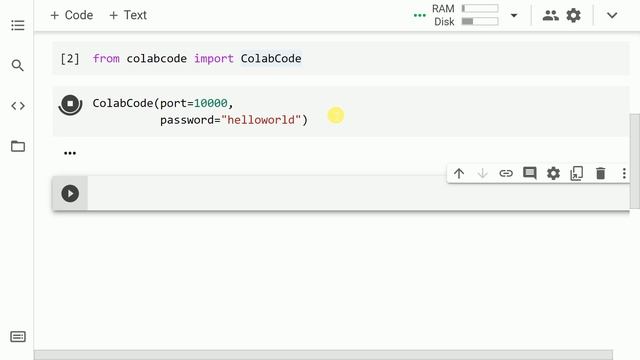Click the [2] execution count label
640x360 pixels.
click(70, 58)
